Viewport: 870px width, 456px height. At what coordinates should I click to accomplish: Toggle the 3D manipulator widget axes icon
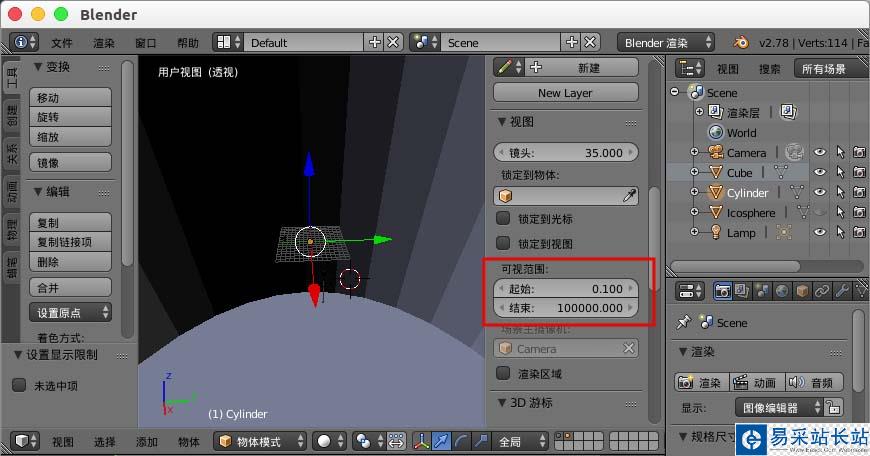422,441
